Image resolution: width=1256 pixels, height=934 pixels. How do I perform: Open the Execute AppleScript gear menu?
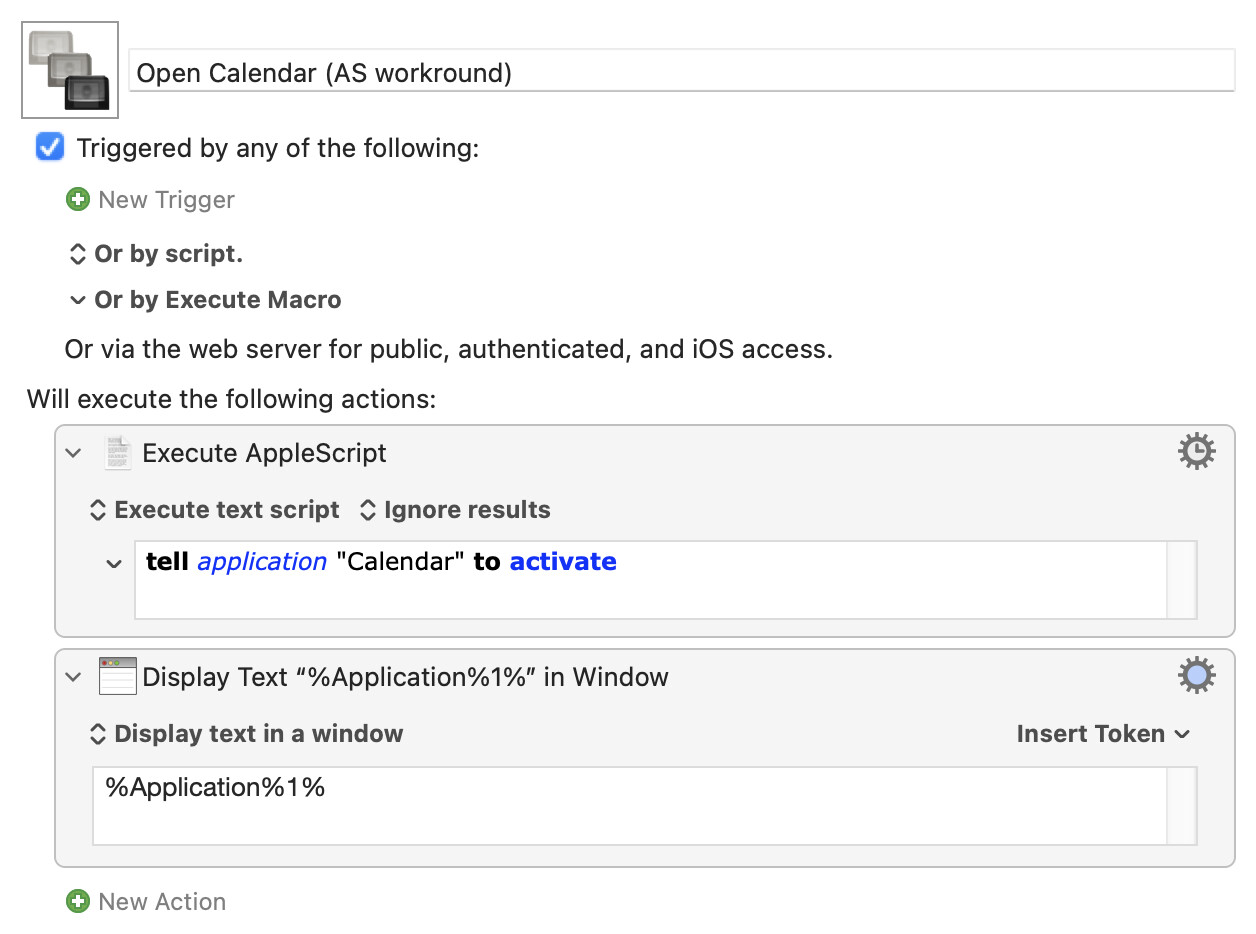tap(1196, 453)
